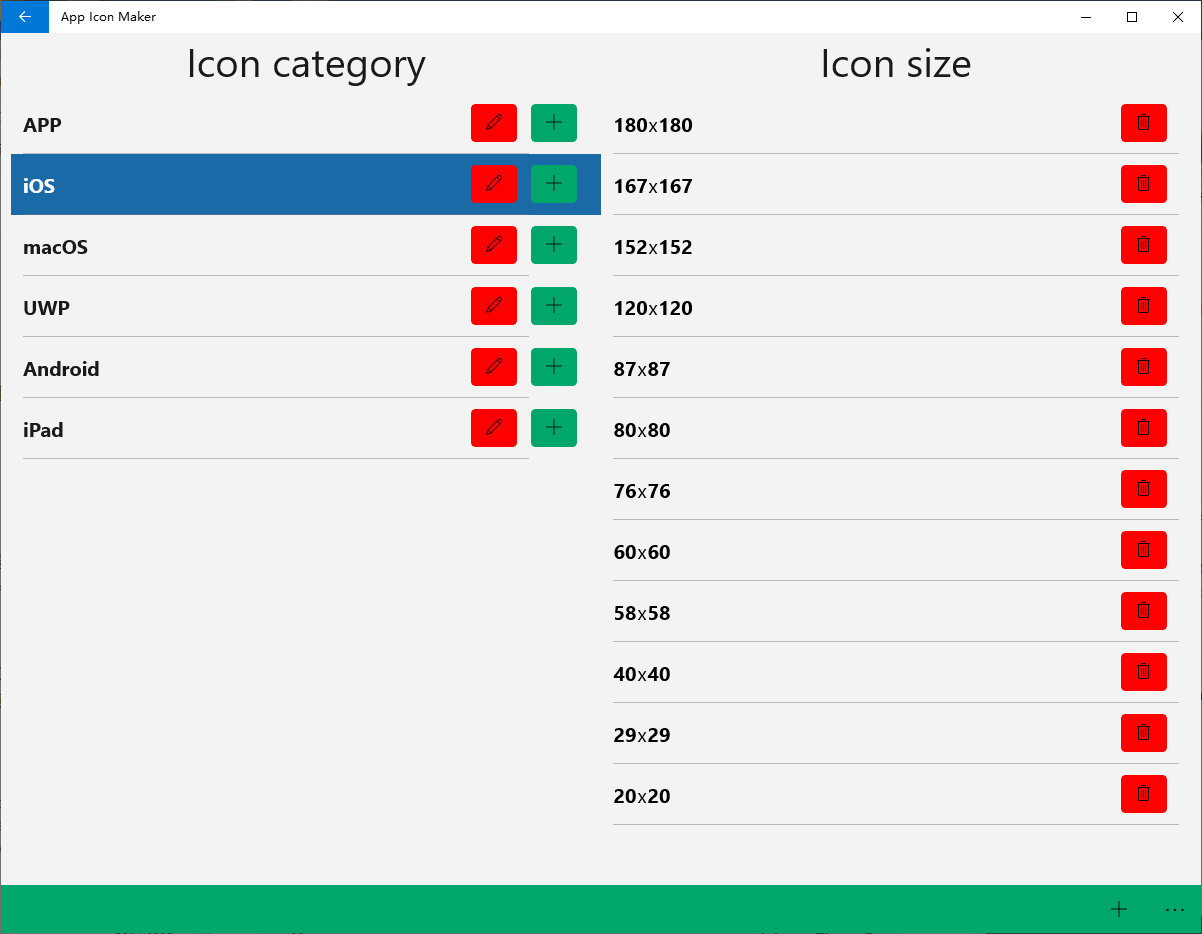1202x934 pixels.
Task: Select the 152x152 size row
Action: [890, 246]
